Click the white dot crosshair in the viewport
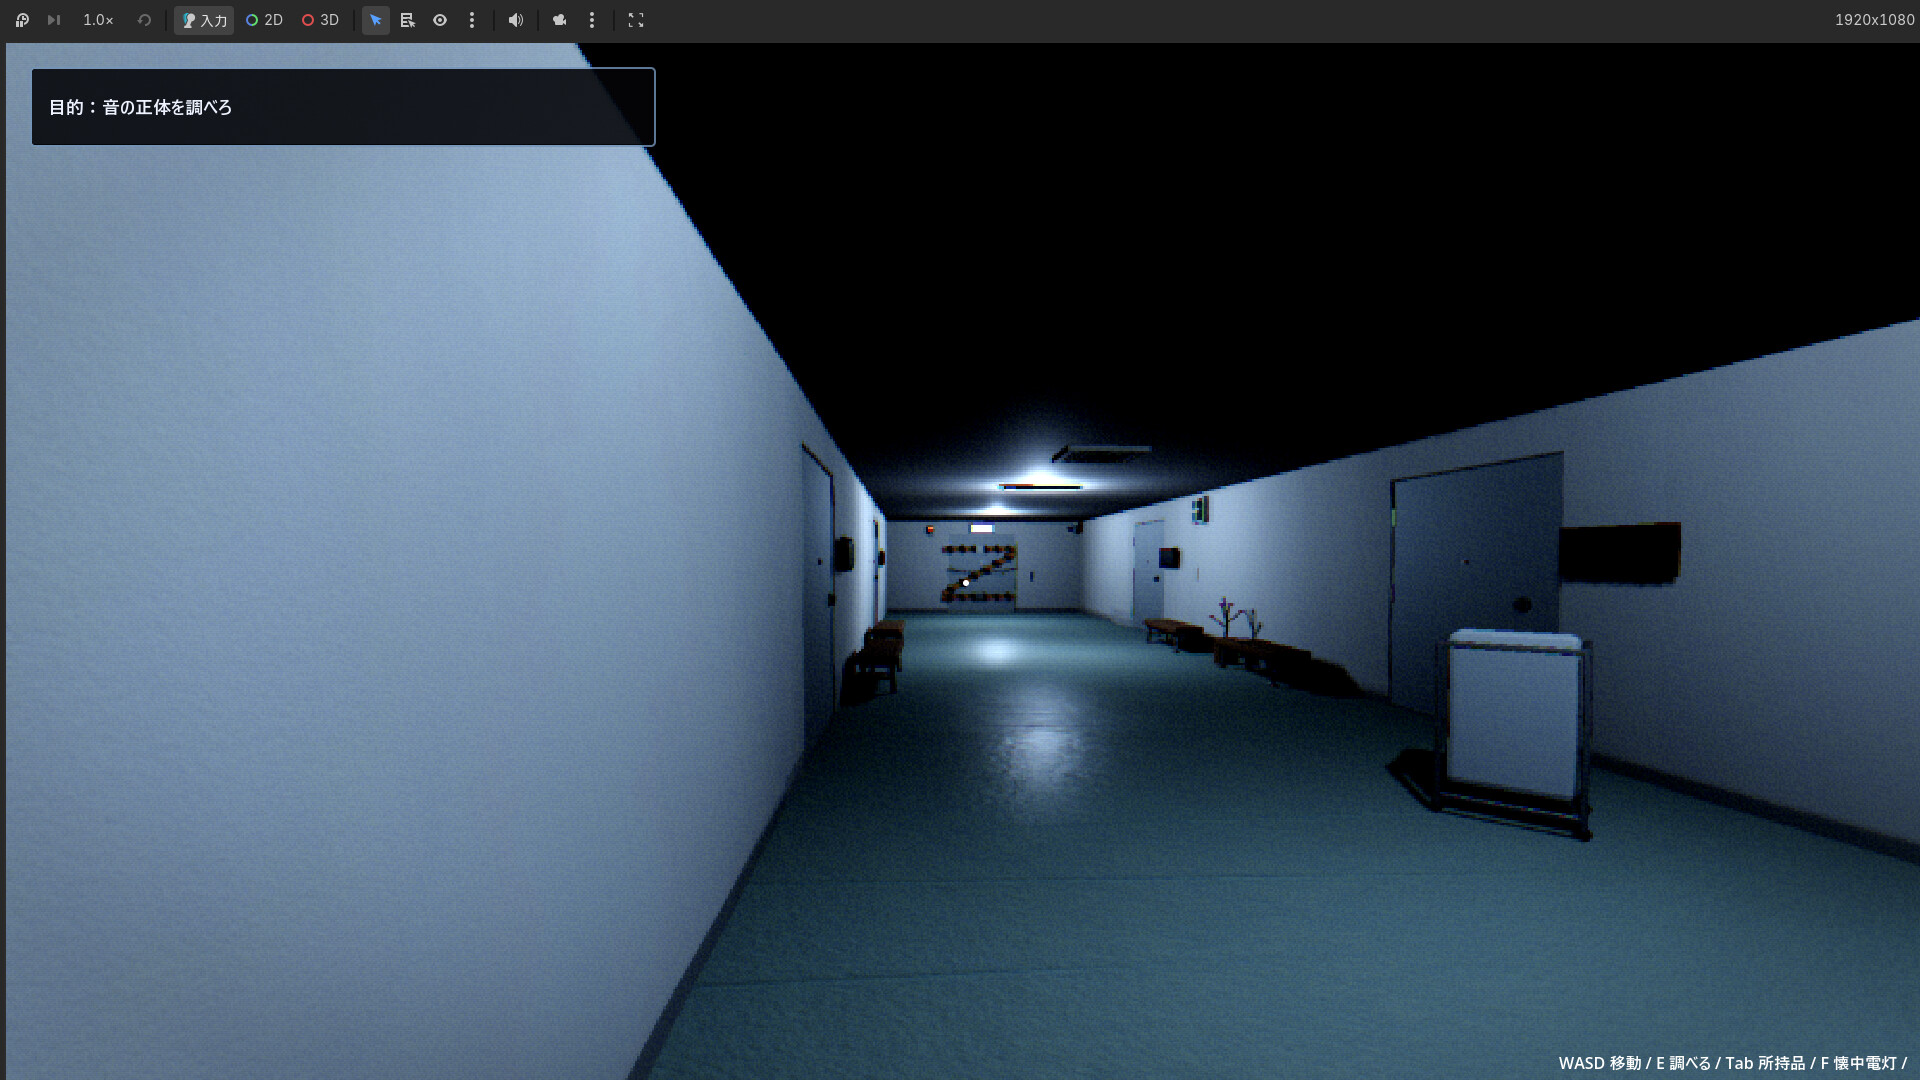The height and width of the screenshot is (1080, 1920). pyautogui.click(x=966, y=582)
